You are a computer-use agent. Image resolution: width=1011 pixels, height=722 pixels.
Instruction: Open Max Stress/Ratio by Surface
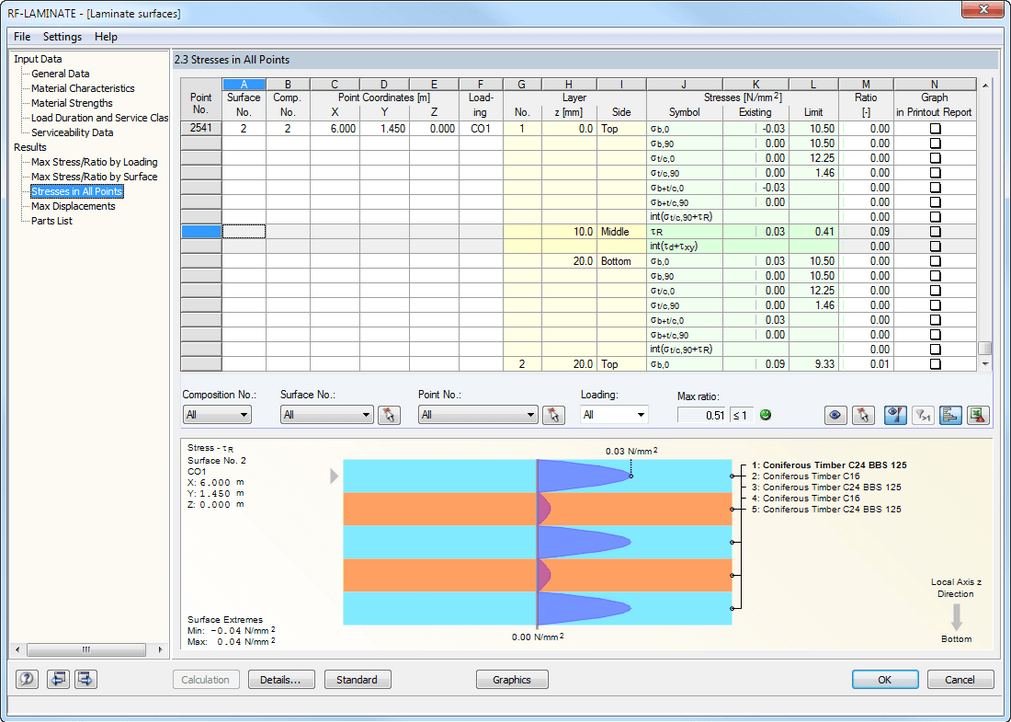95,177
